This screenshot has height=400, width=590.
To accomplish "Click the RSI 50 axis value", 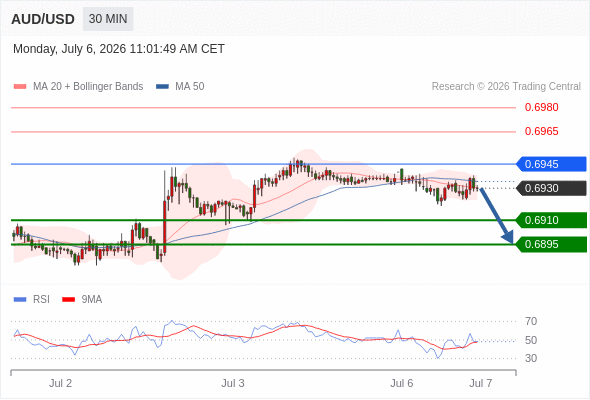I will pyautogui.click(x=531, y=340).
